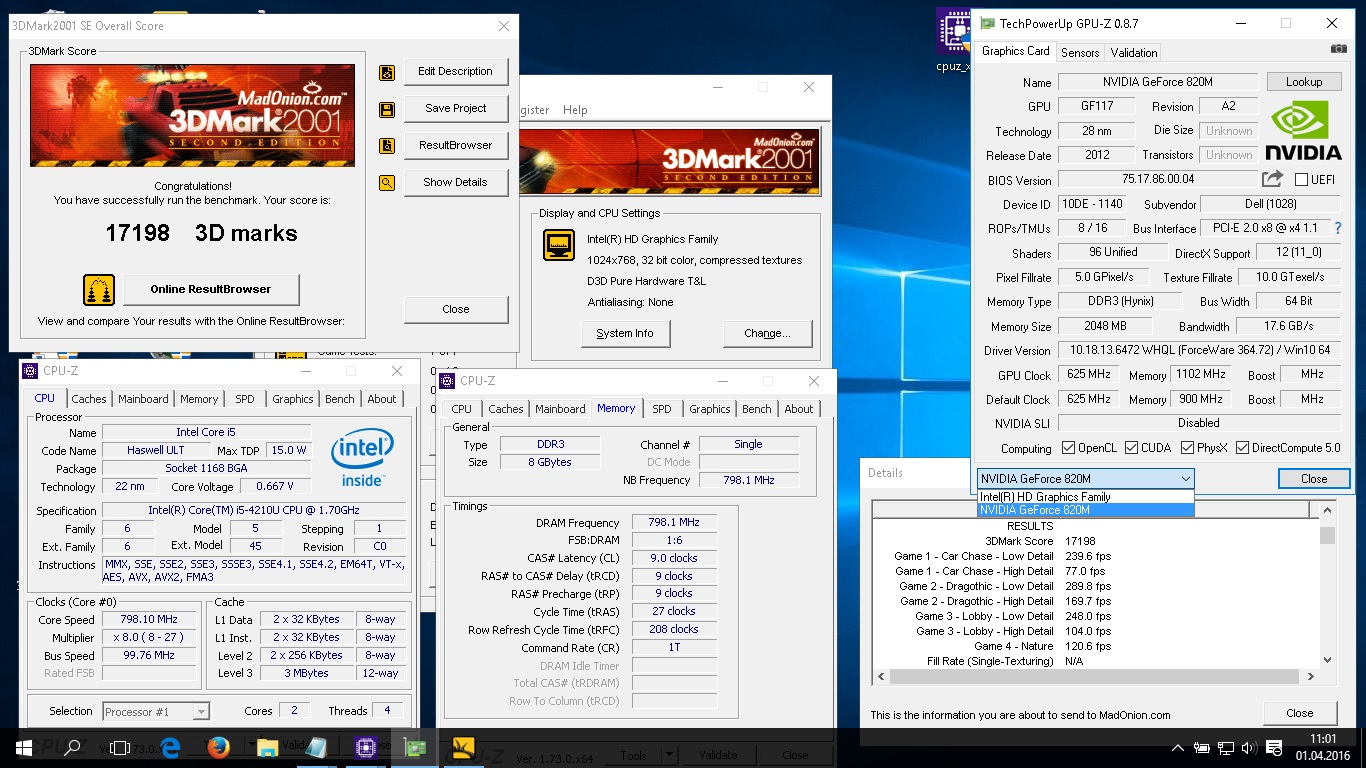
Task: Click the battery status tray icon
Action: [1201, 748]
